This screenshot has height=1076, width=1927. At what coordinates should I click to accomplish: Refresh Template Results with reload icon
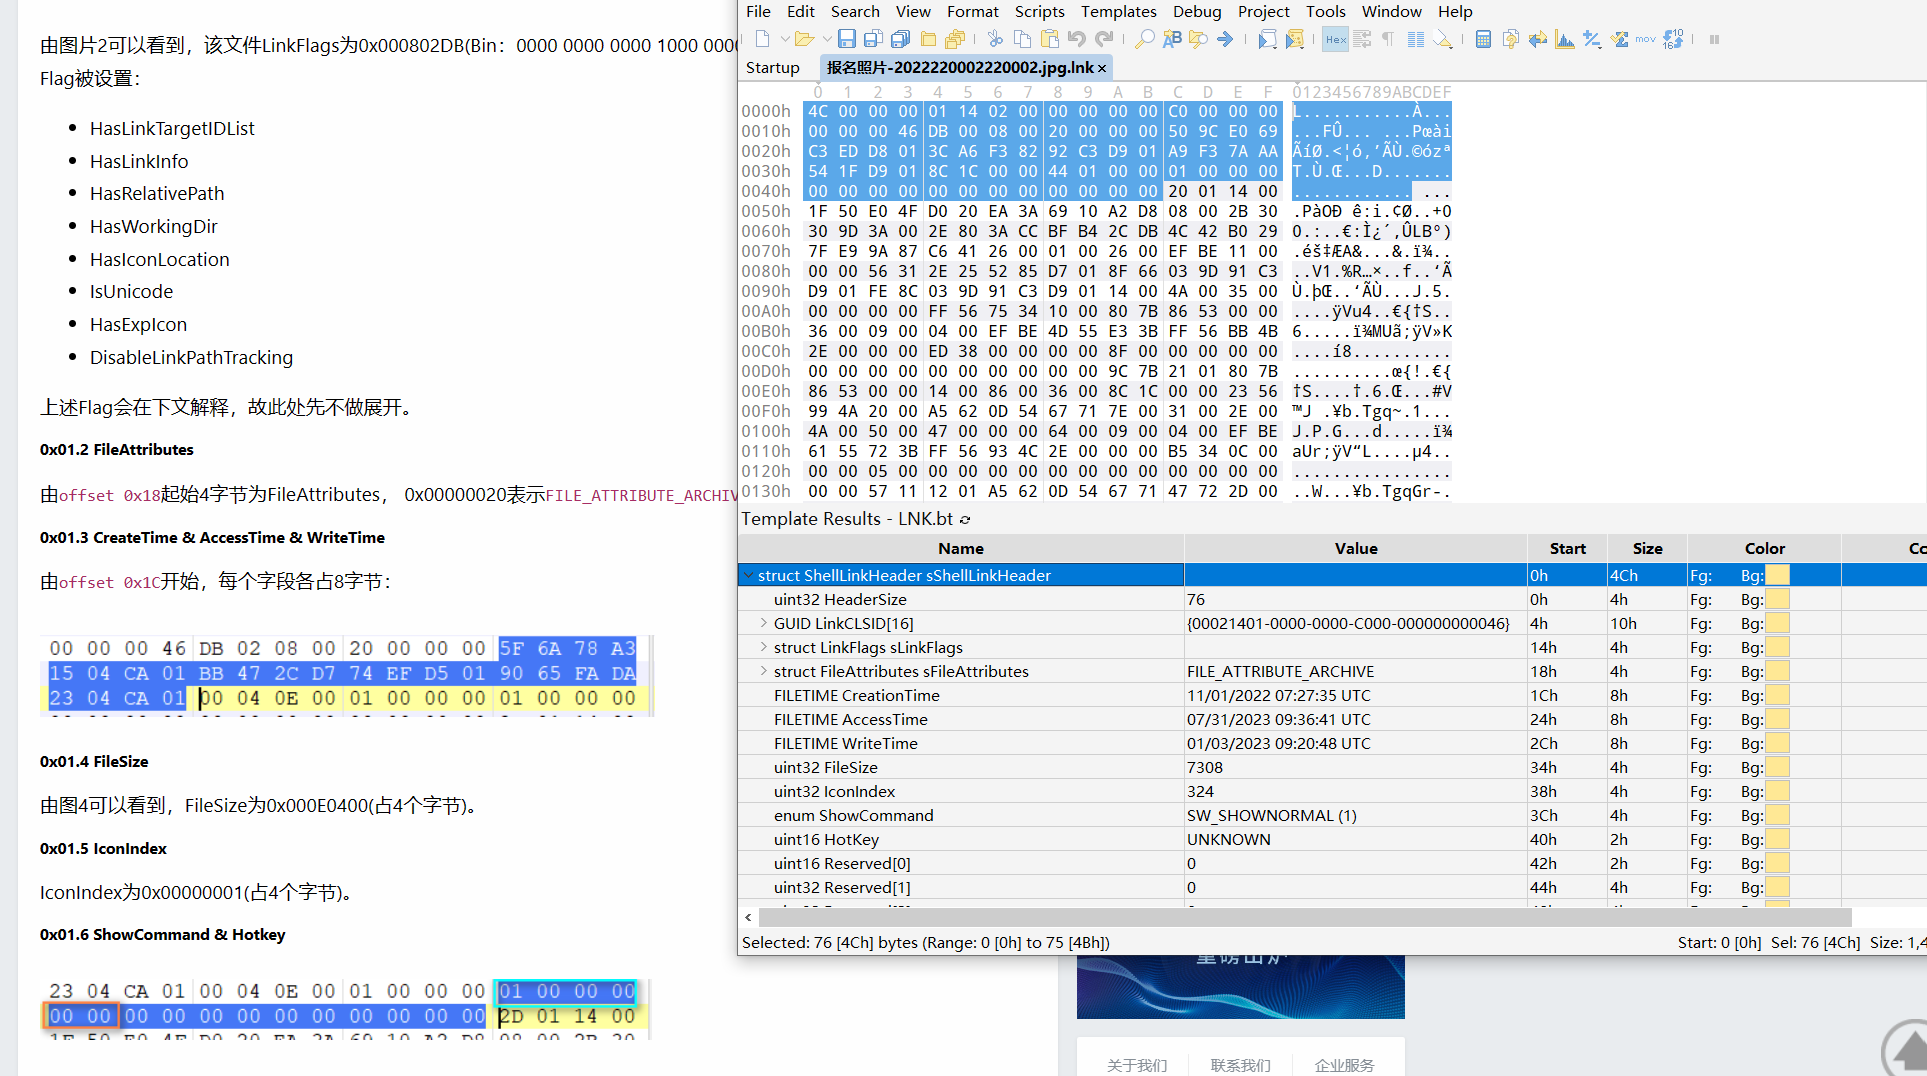[965, 519]
